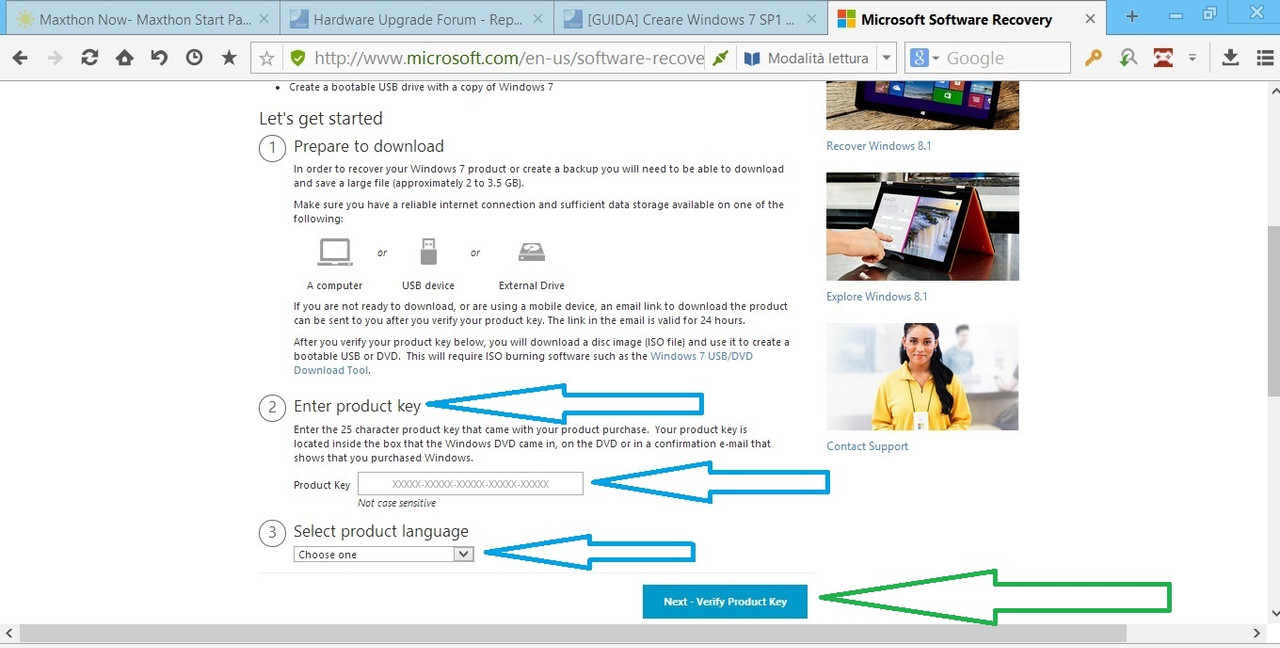
Task: Open the Choose one language dropdown
Action: coord(383,554)
